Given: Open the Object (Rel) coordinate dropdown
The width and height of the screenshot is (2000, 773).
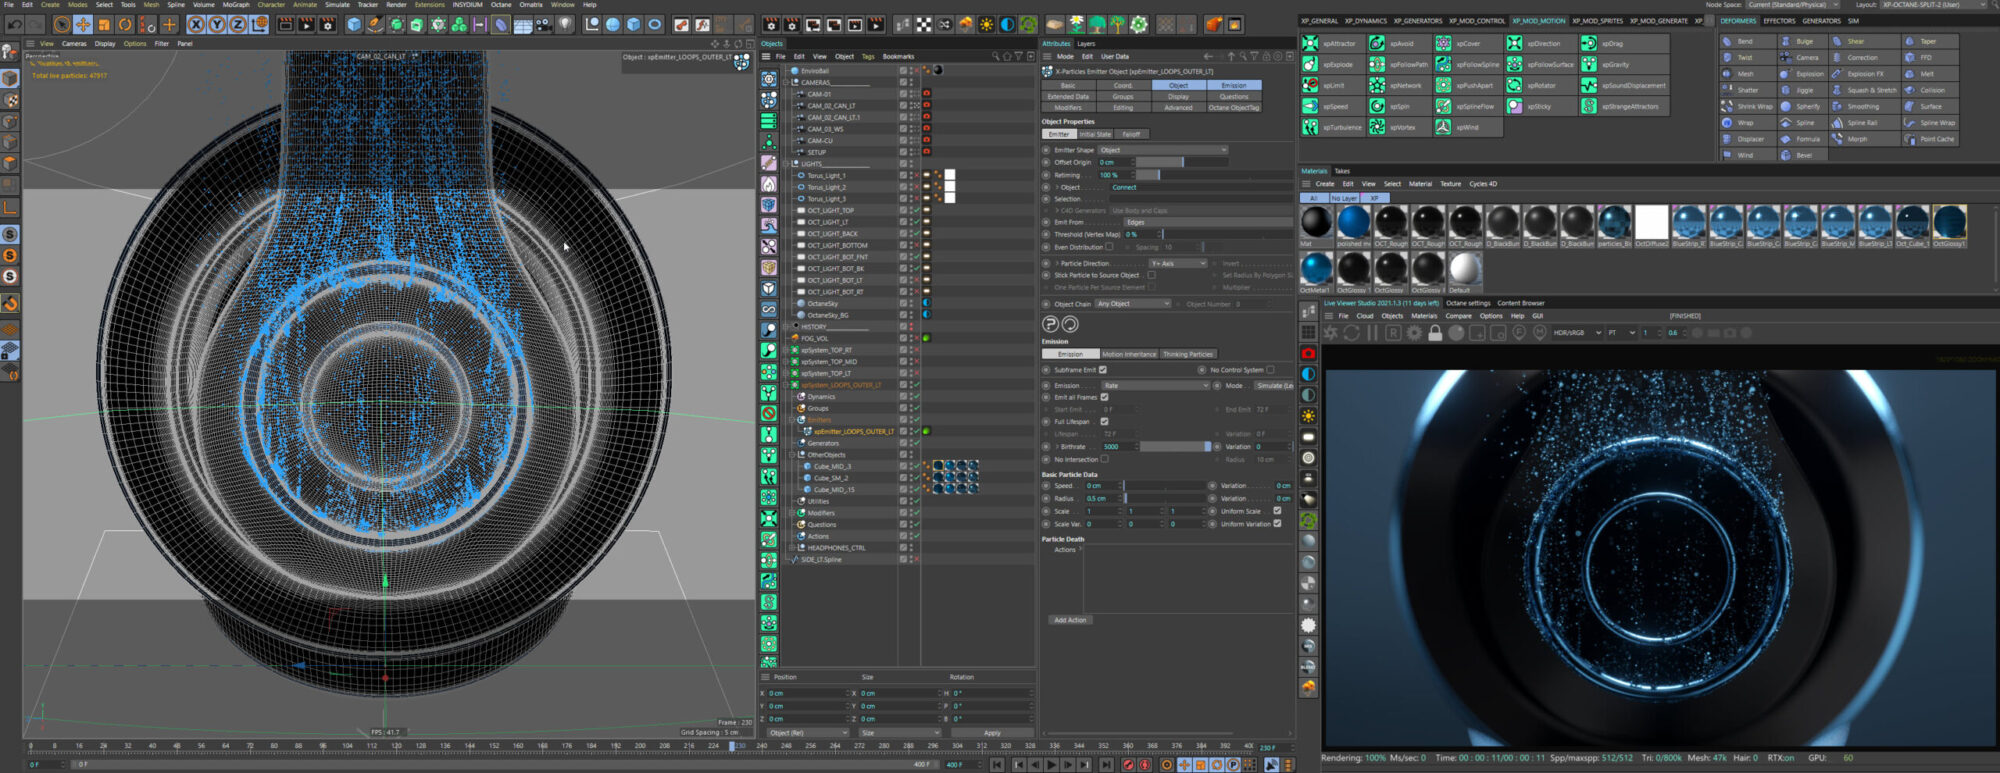Looking at the screenshot, I should (808, 733).
